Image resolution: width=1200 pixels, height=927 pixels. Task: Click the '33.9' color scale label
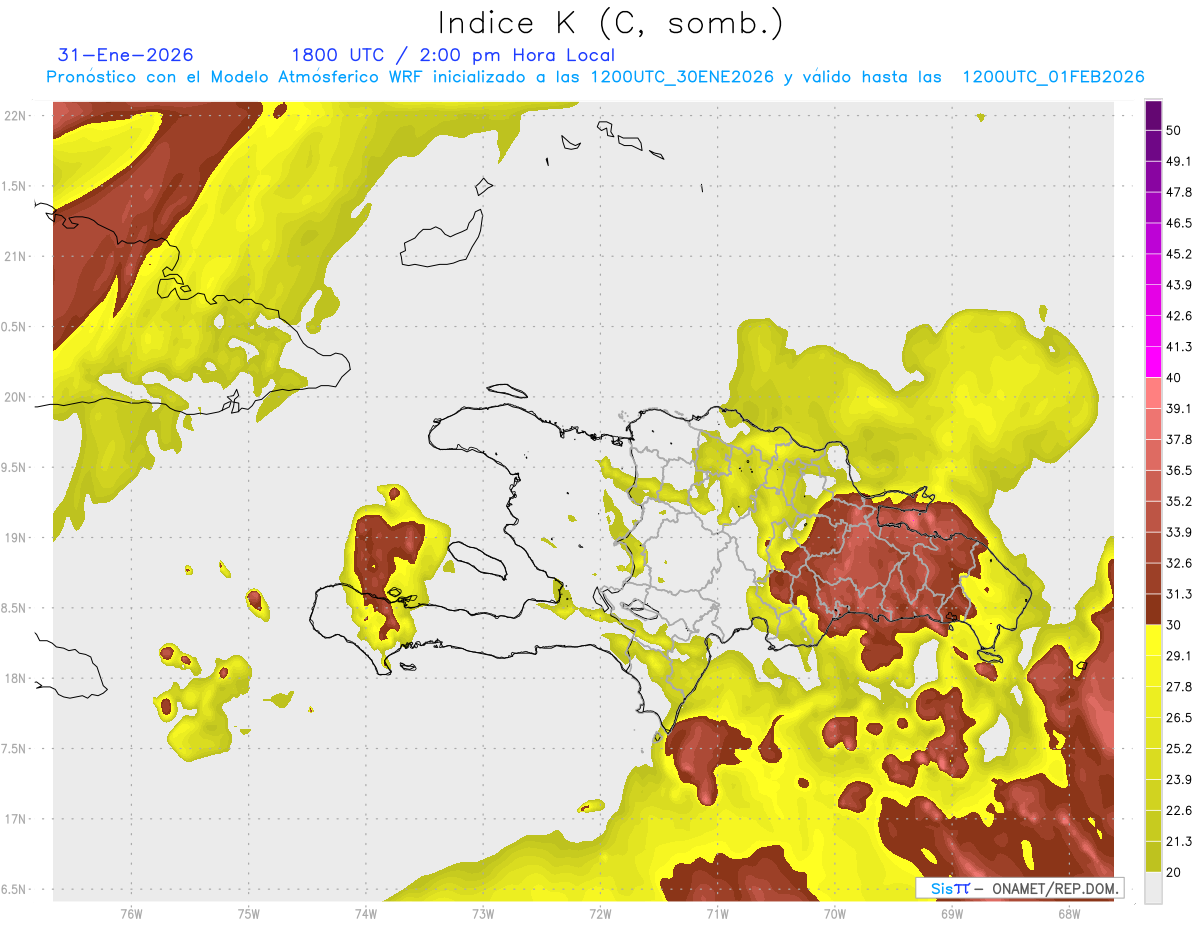tap(1179, 532)
